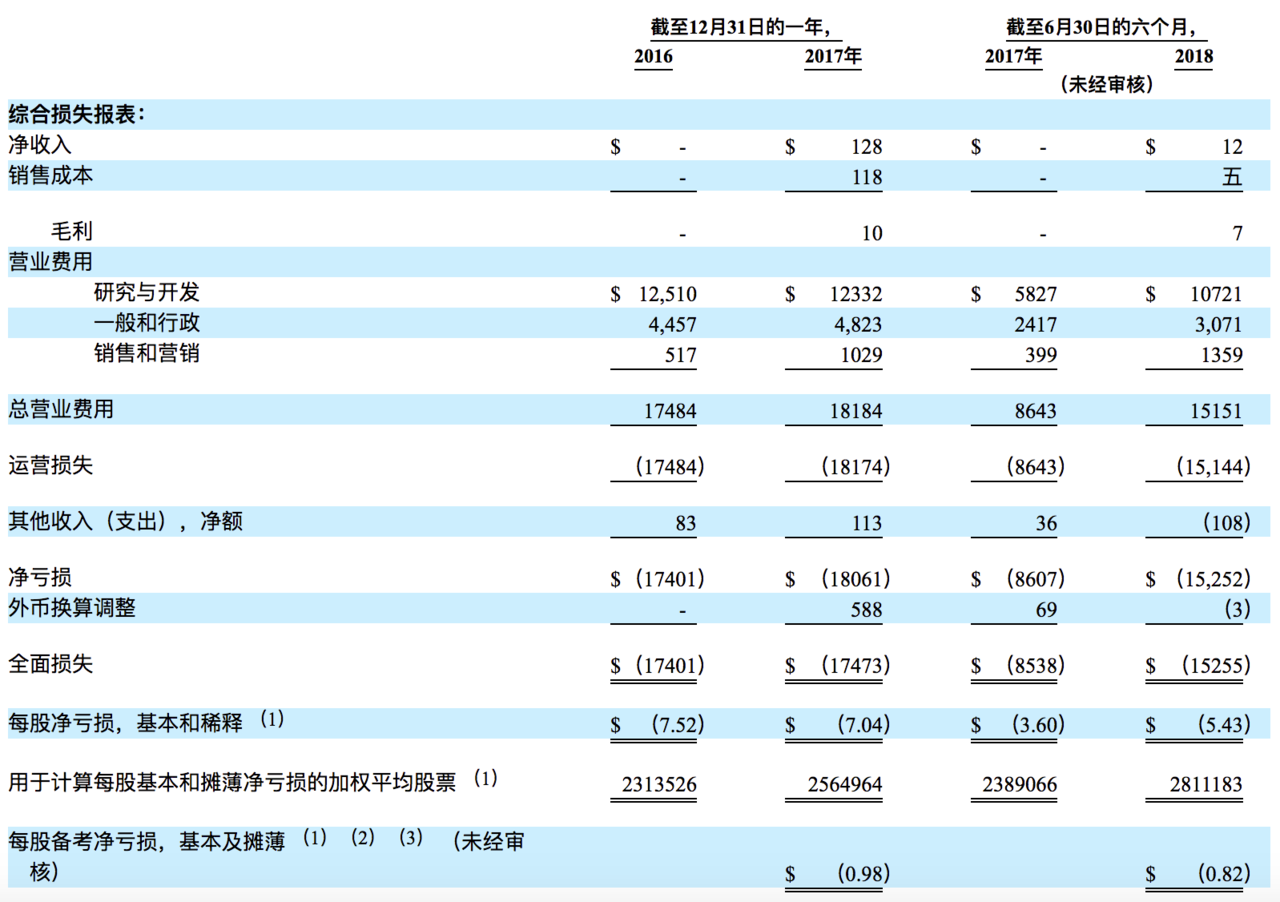
Task: Select the 2018 column heading
Action: pos(1194,57)
